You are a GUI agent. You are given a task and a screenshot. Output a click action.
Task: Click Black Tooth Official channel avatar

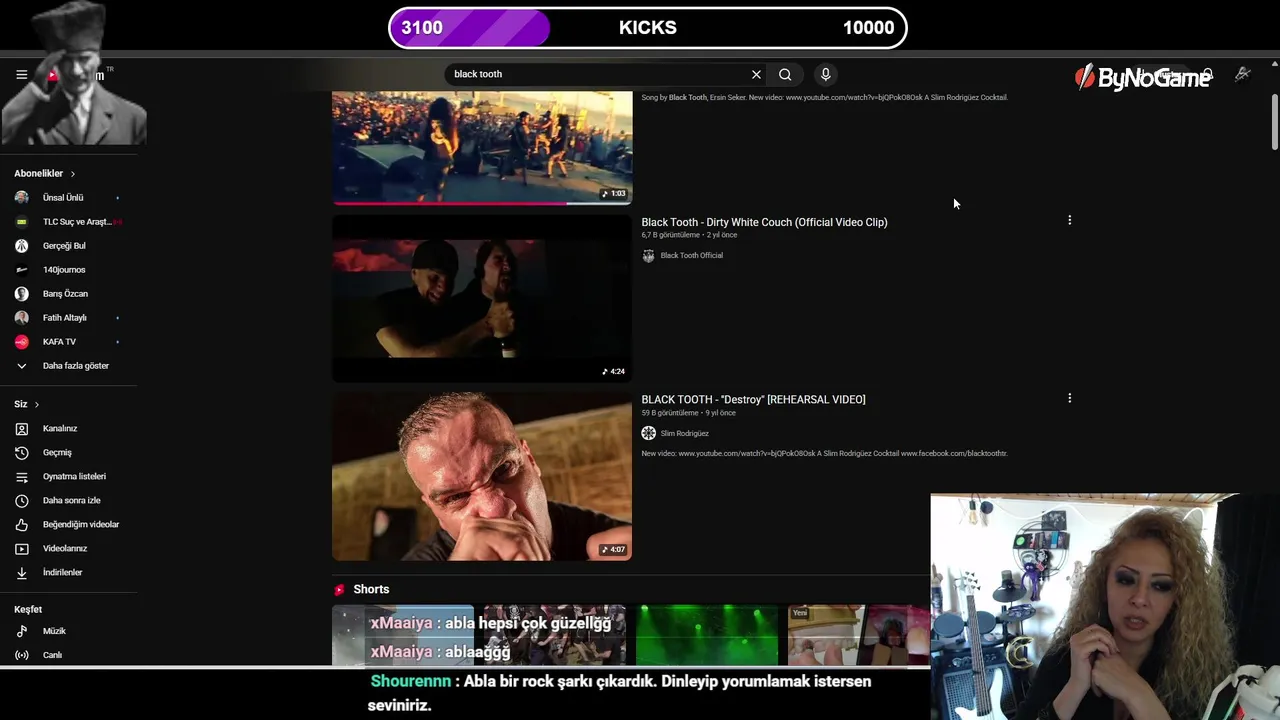point(648,256)
